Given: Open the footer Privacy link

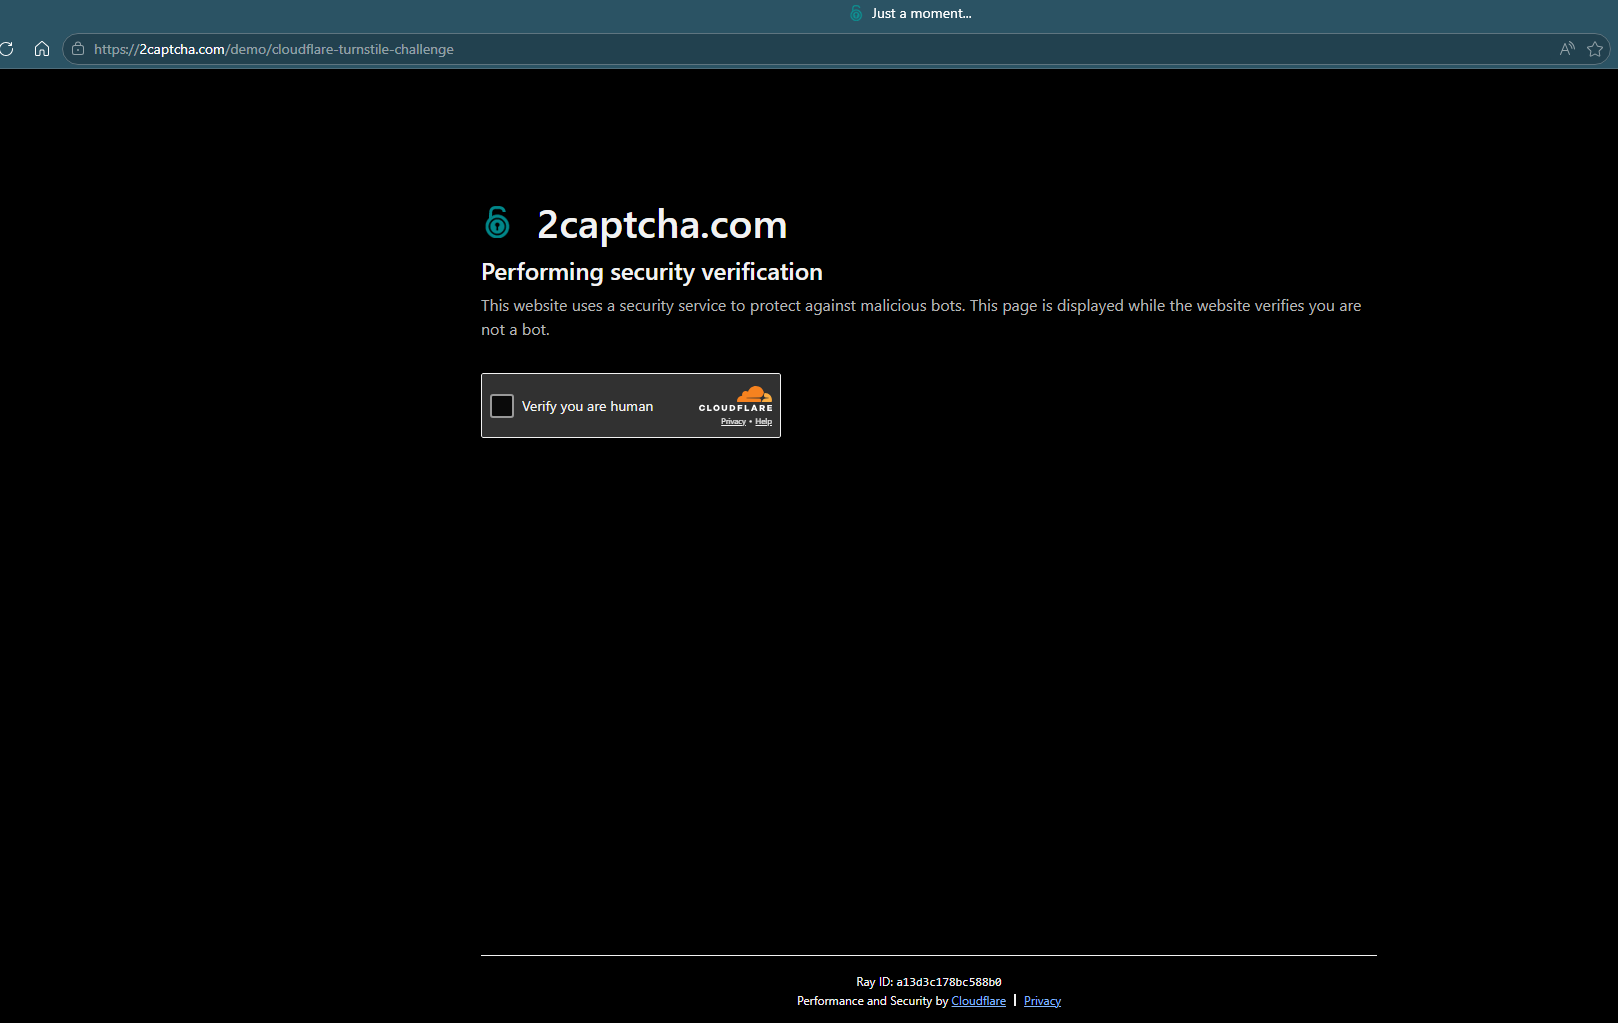Looking at the screenshot, I should (1042, 1001).
